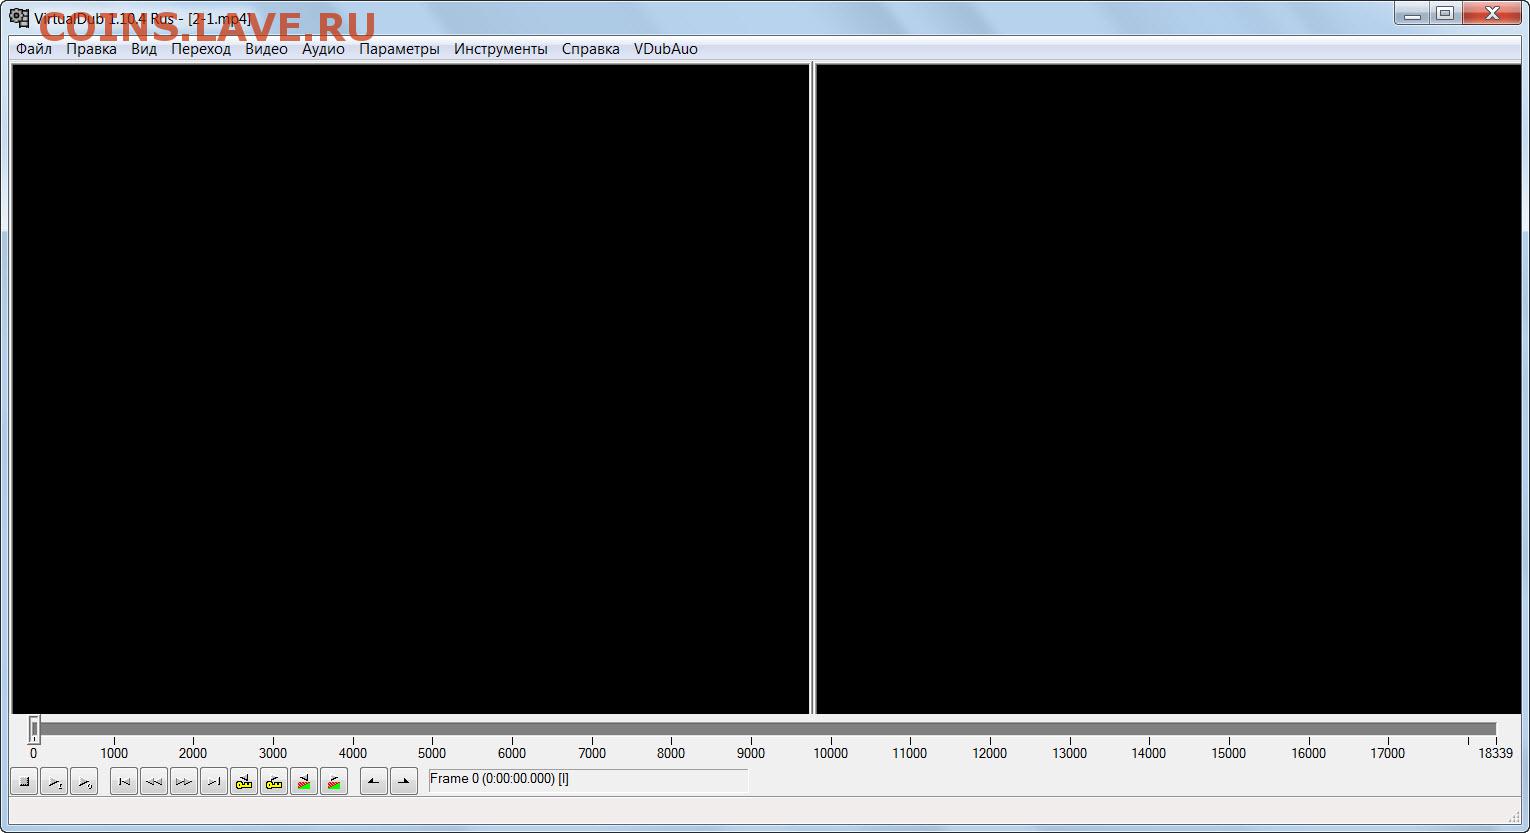Open the Параметры menu

[x=399, y=49]
